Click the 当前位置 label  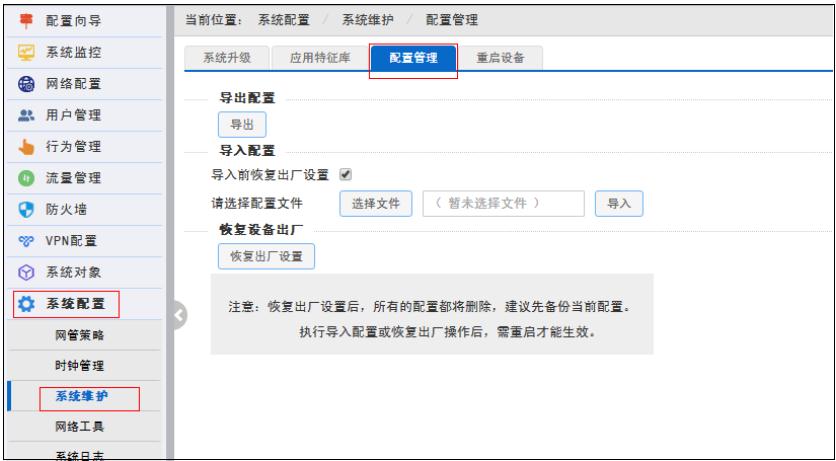(214, 20)
